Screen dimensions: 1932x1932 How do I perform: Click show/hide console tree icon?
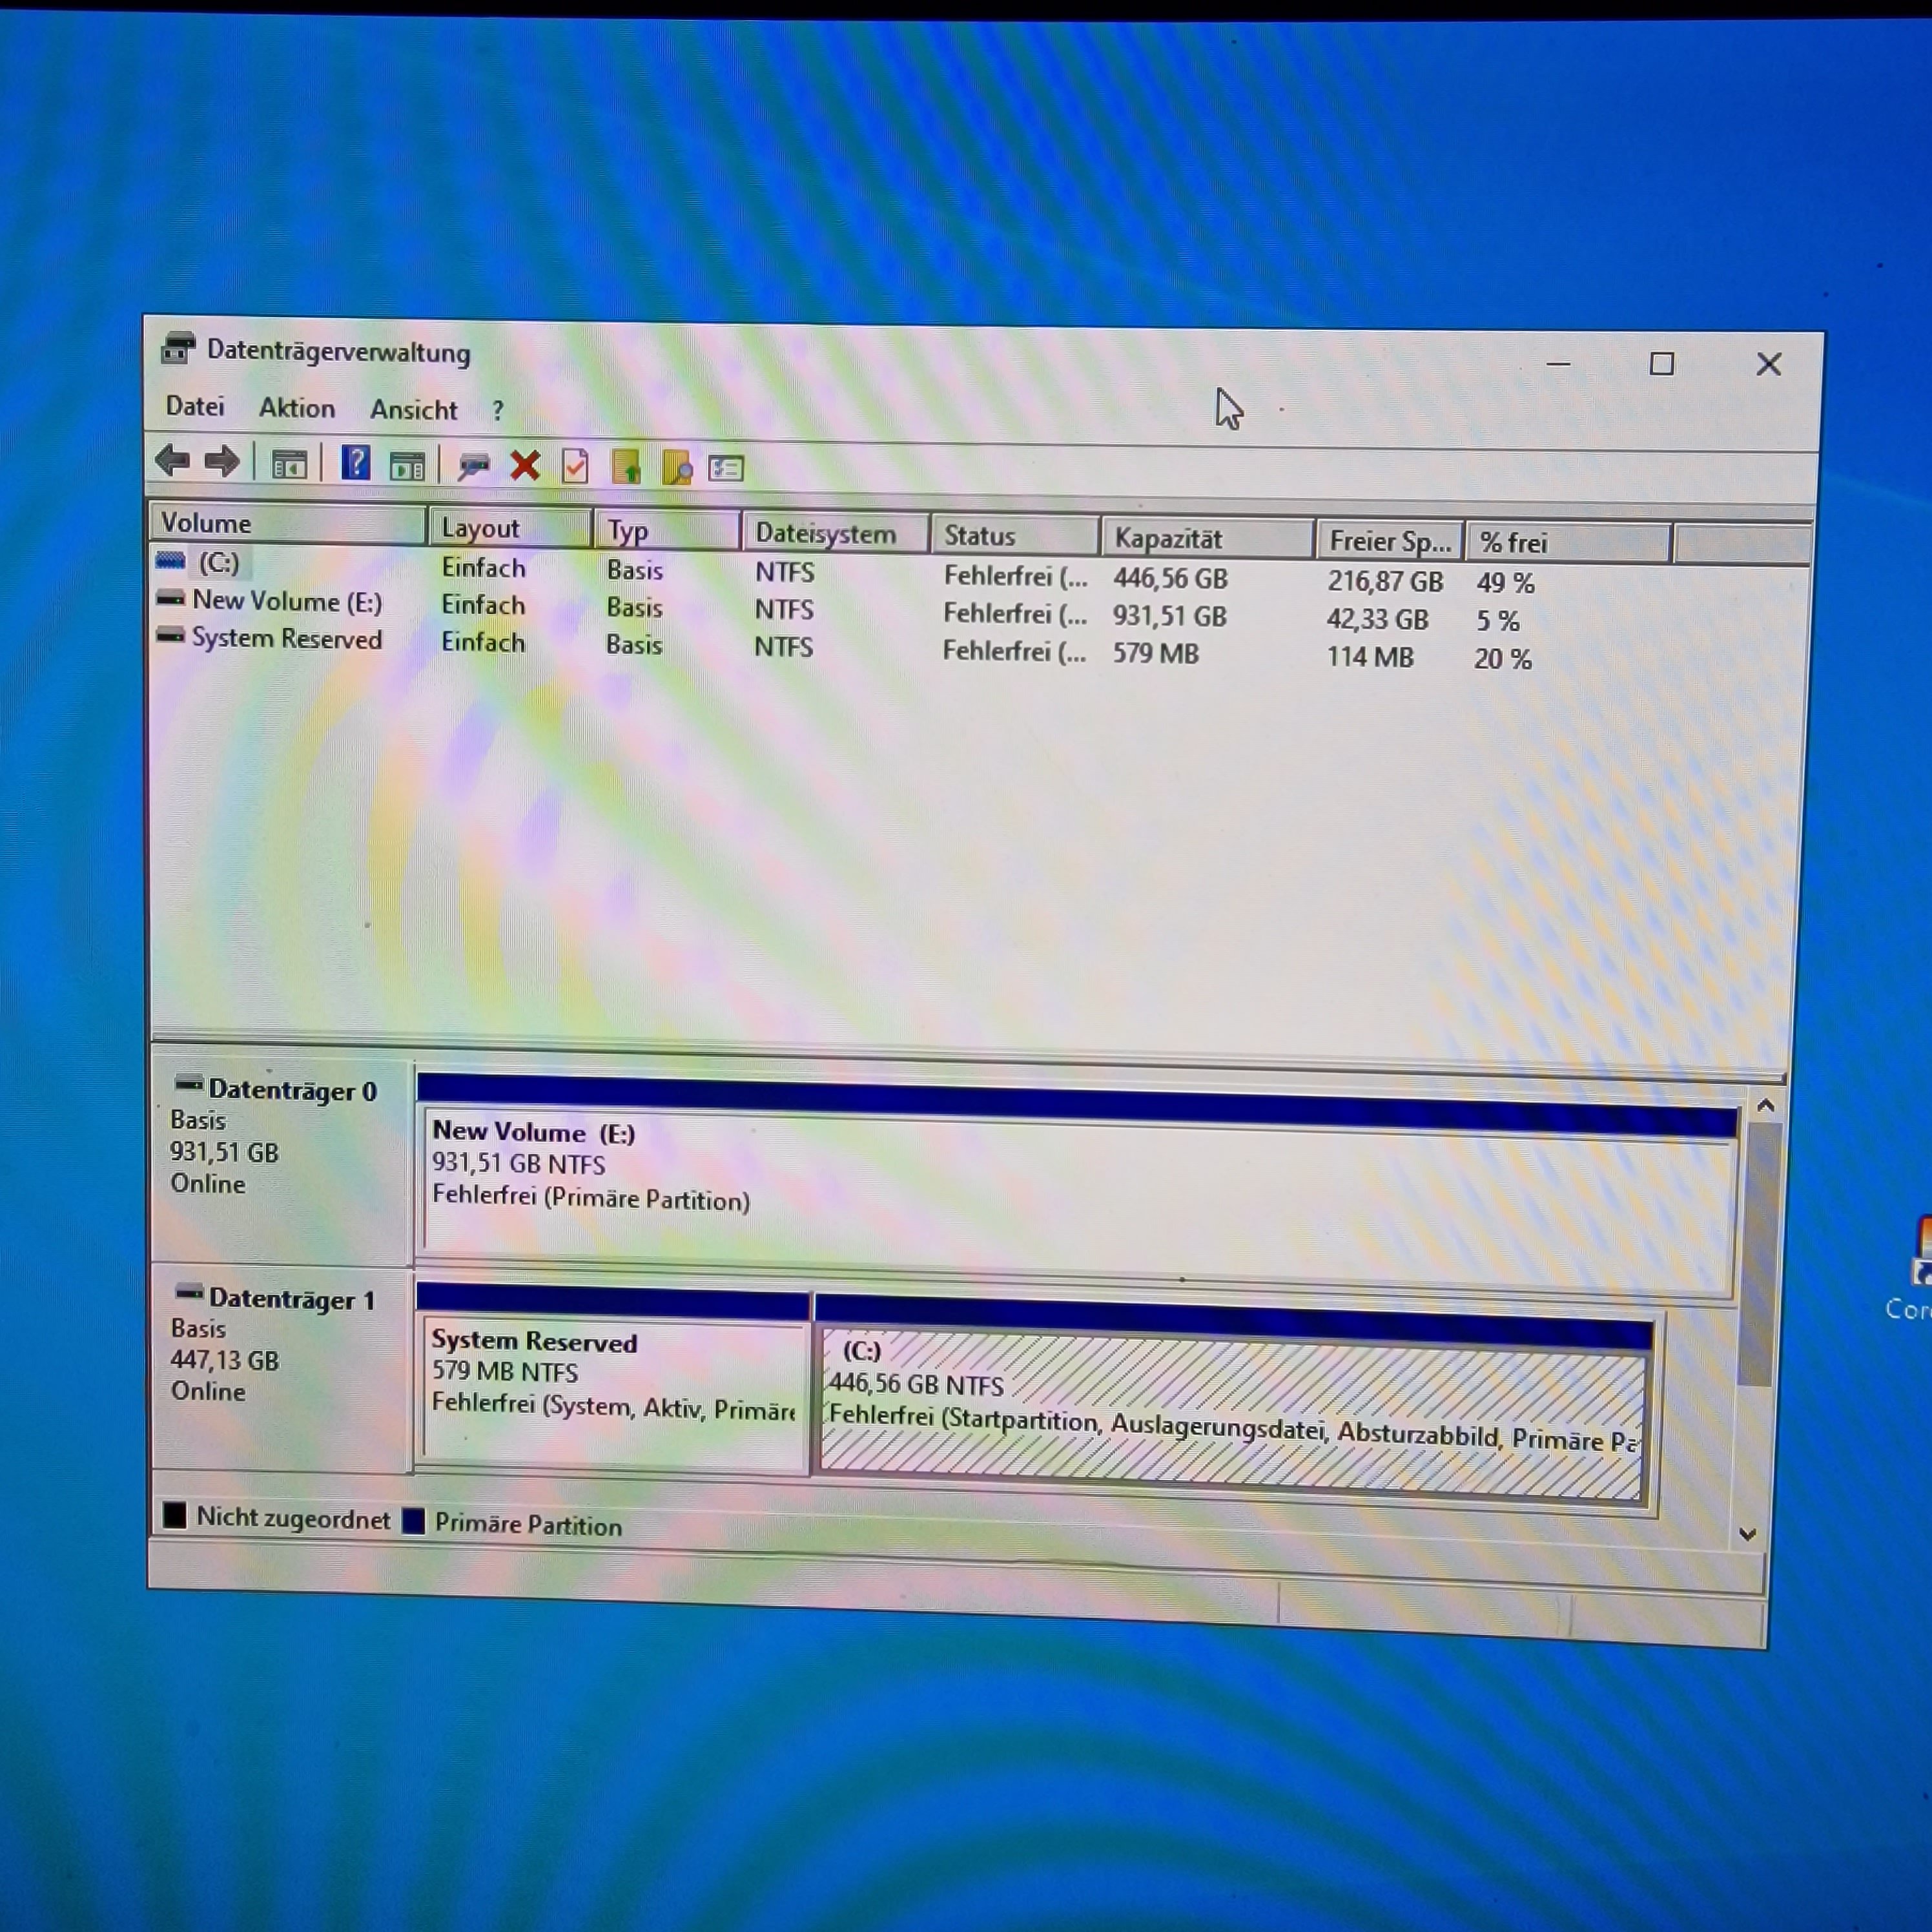pyautogui.click(x=289, y=464)
